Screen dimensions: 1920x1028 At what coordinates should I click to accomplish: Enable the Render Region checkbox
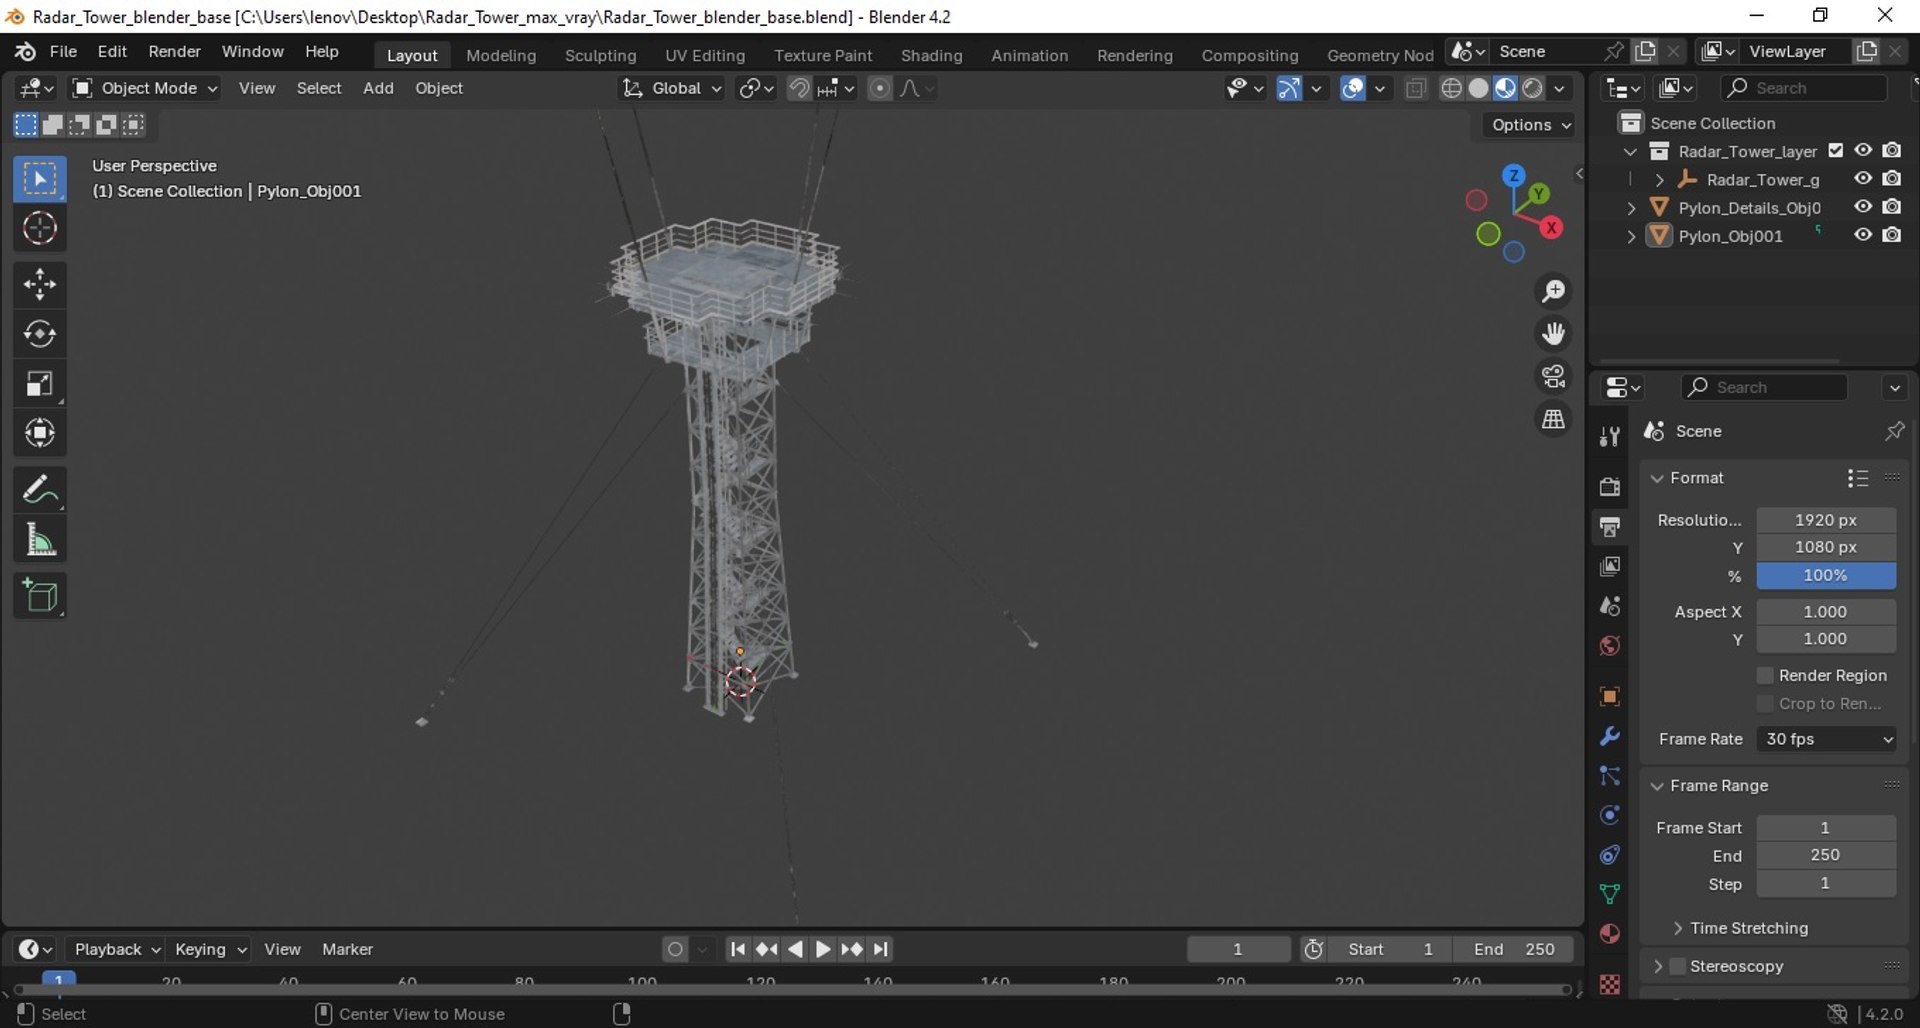(1765, 675)
